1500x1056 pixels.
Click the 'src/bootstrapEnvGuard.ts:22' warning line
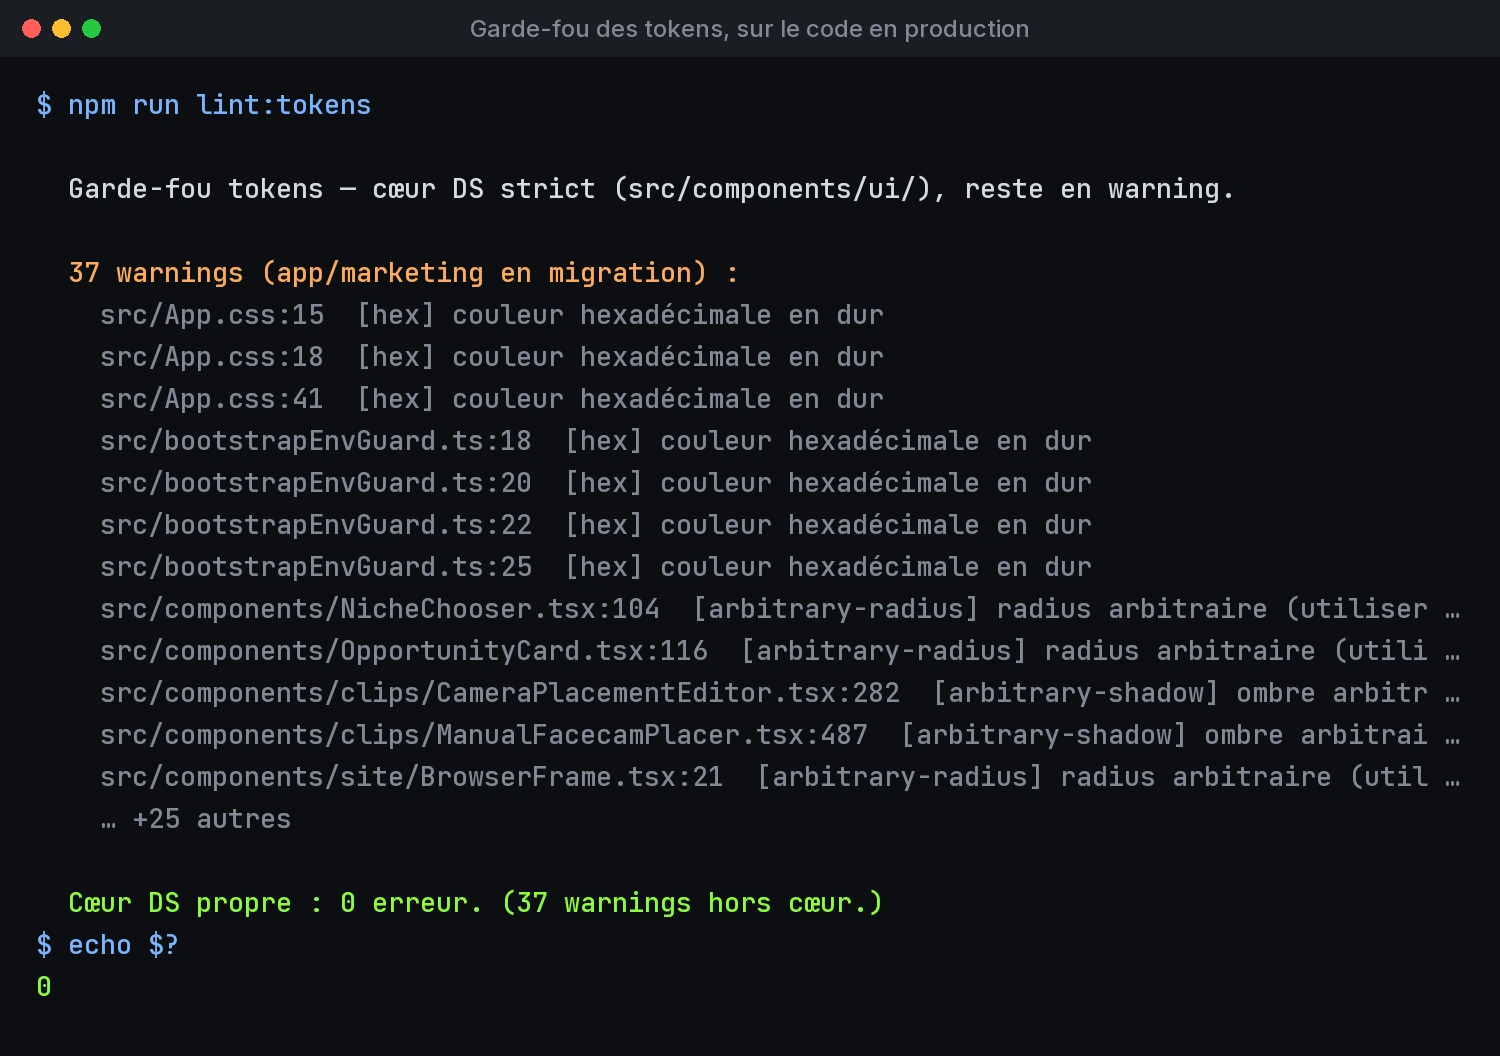click(596, 525)
